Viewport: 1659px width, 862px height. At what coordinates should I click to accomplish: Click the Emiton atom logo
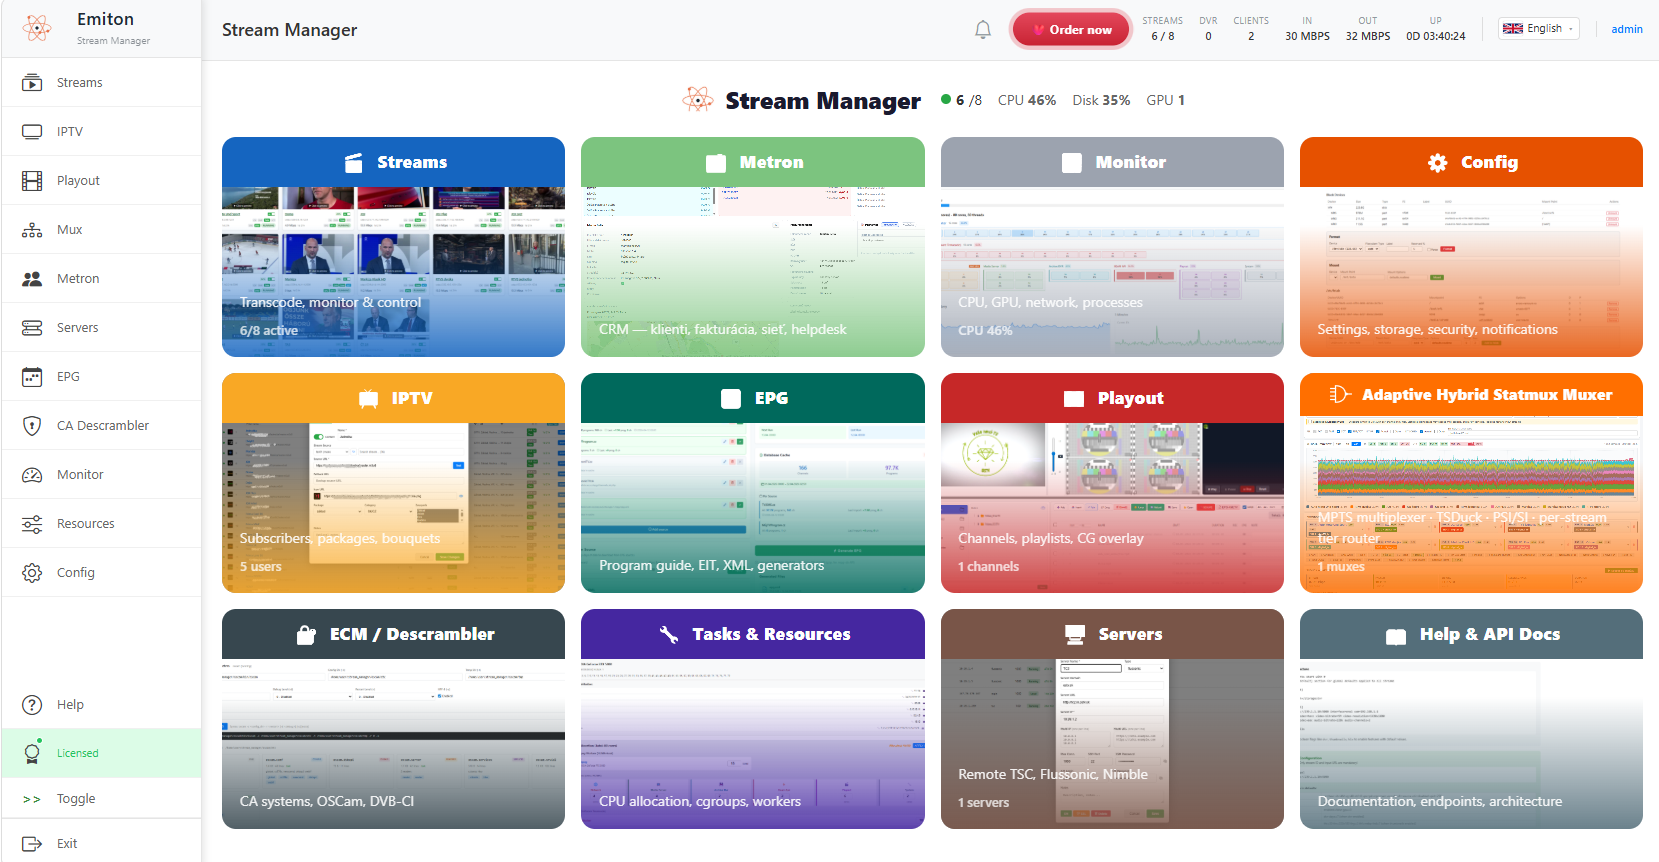[37, 28]
